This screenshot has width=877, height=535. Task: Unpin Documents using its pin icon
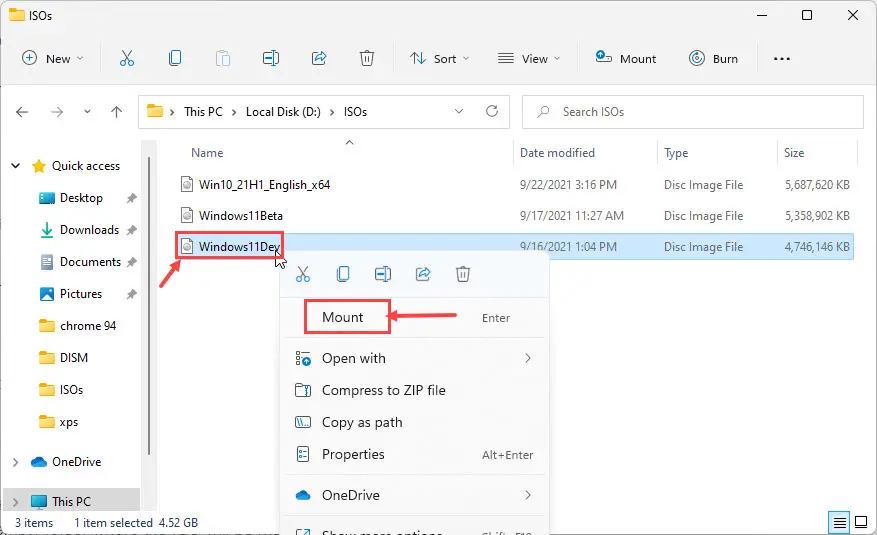coord(131,262)
